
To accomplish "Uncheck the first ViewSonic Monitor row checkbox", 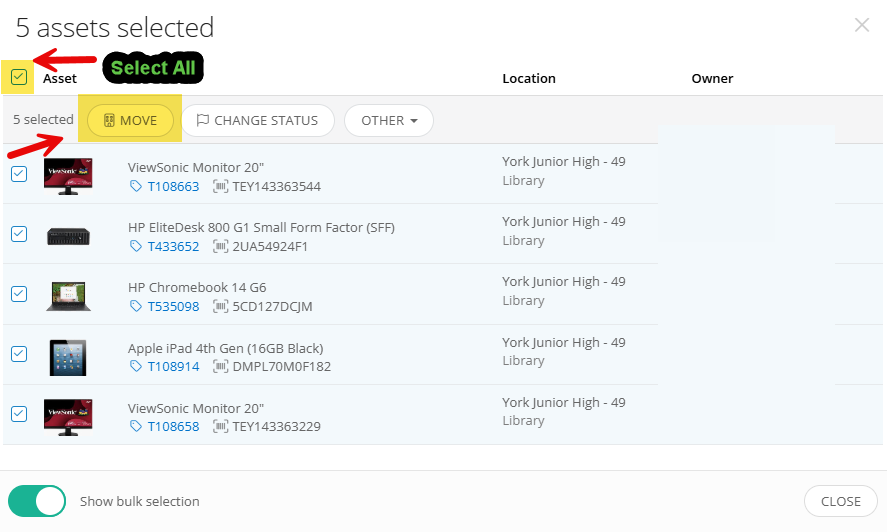I will [19, 174].
